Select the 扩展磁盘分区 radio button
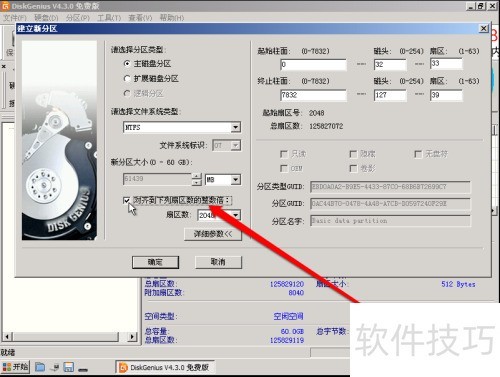Image resolution: width=500 pixels, height=377 pixels. tap(127, 78)
